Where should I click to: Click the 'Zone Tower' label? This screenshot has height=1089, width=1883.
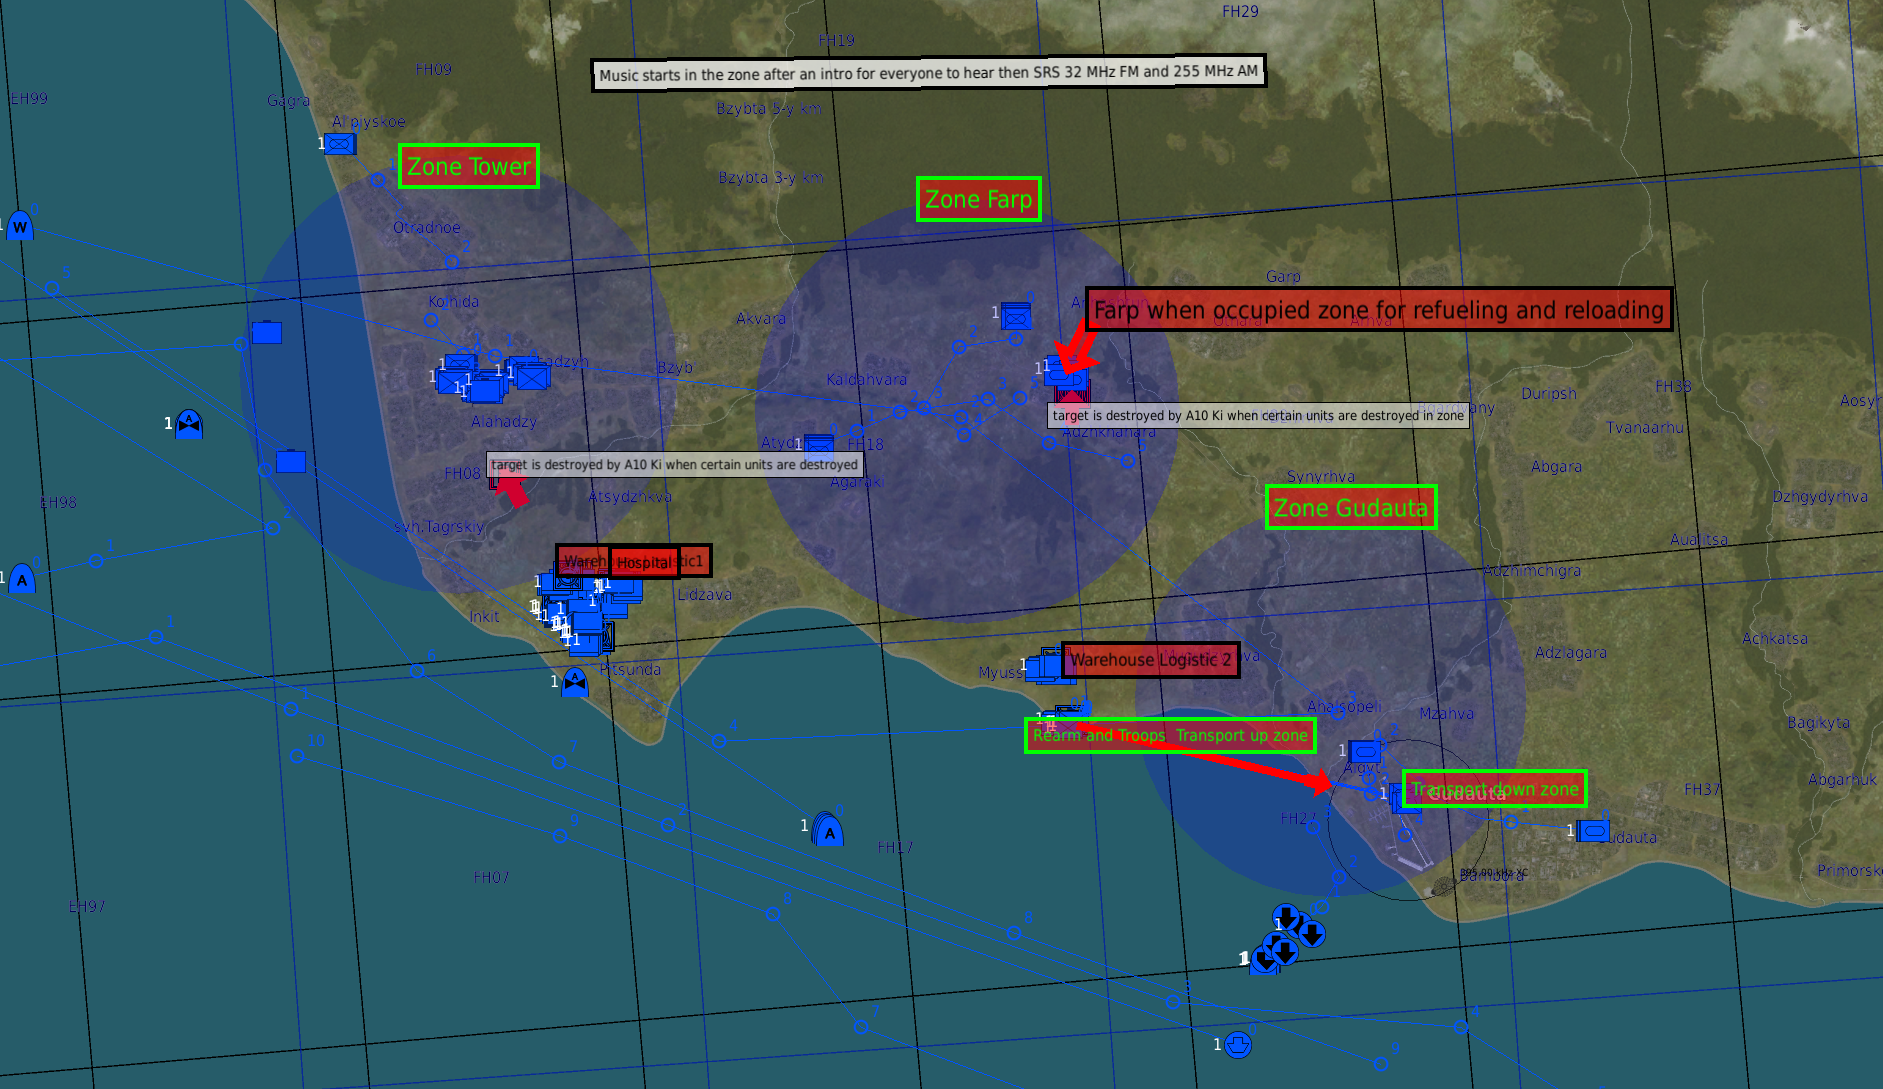(469, 166)
